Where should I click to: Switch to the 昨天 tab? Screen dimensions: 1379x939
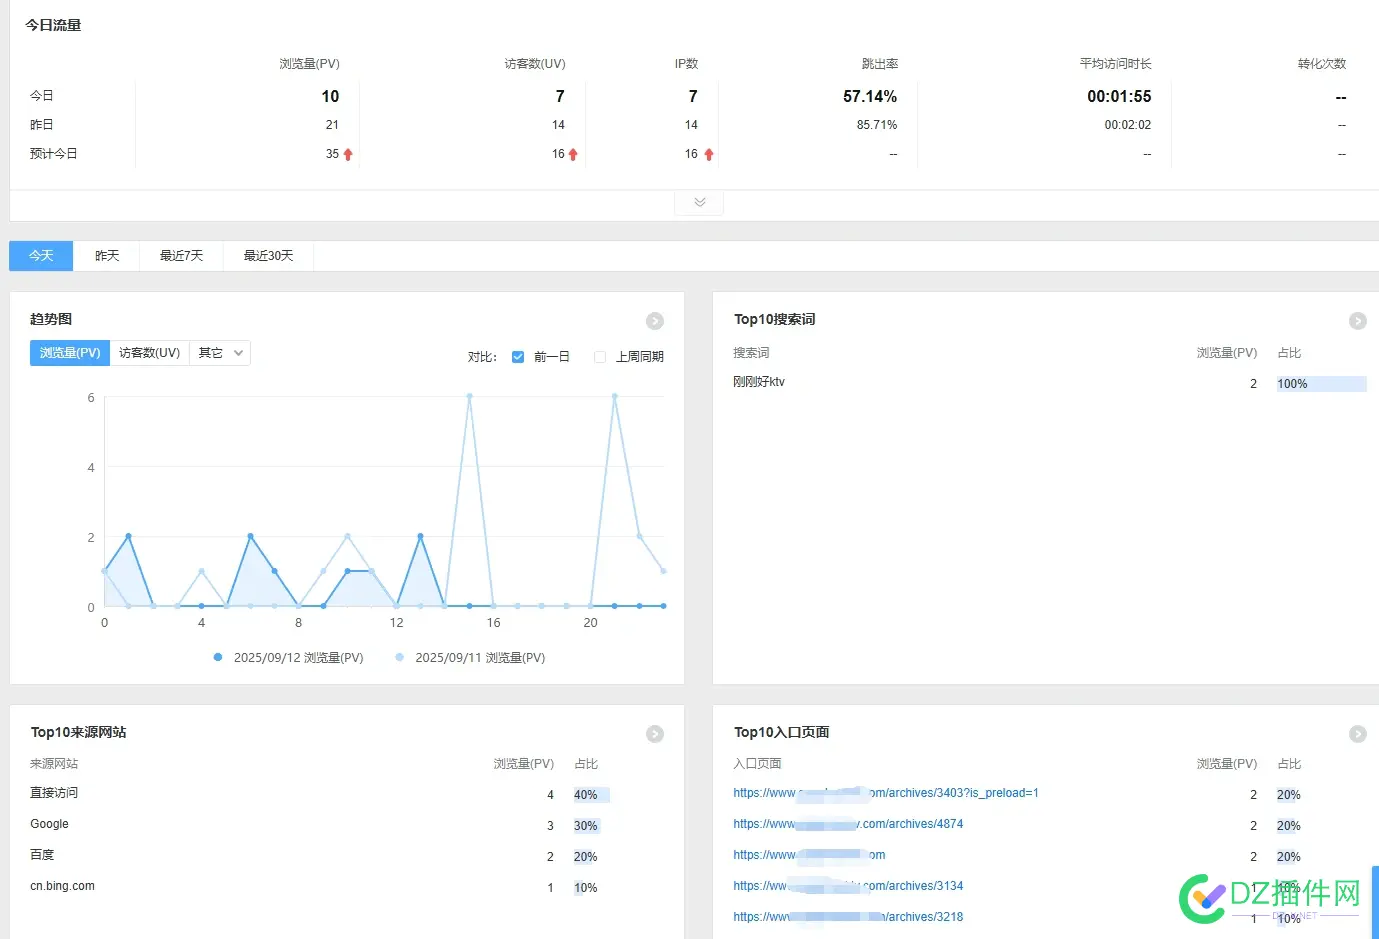coord(107,256)
